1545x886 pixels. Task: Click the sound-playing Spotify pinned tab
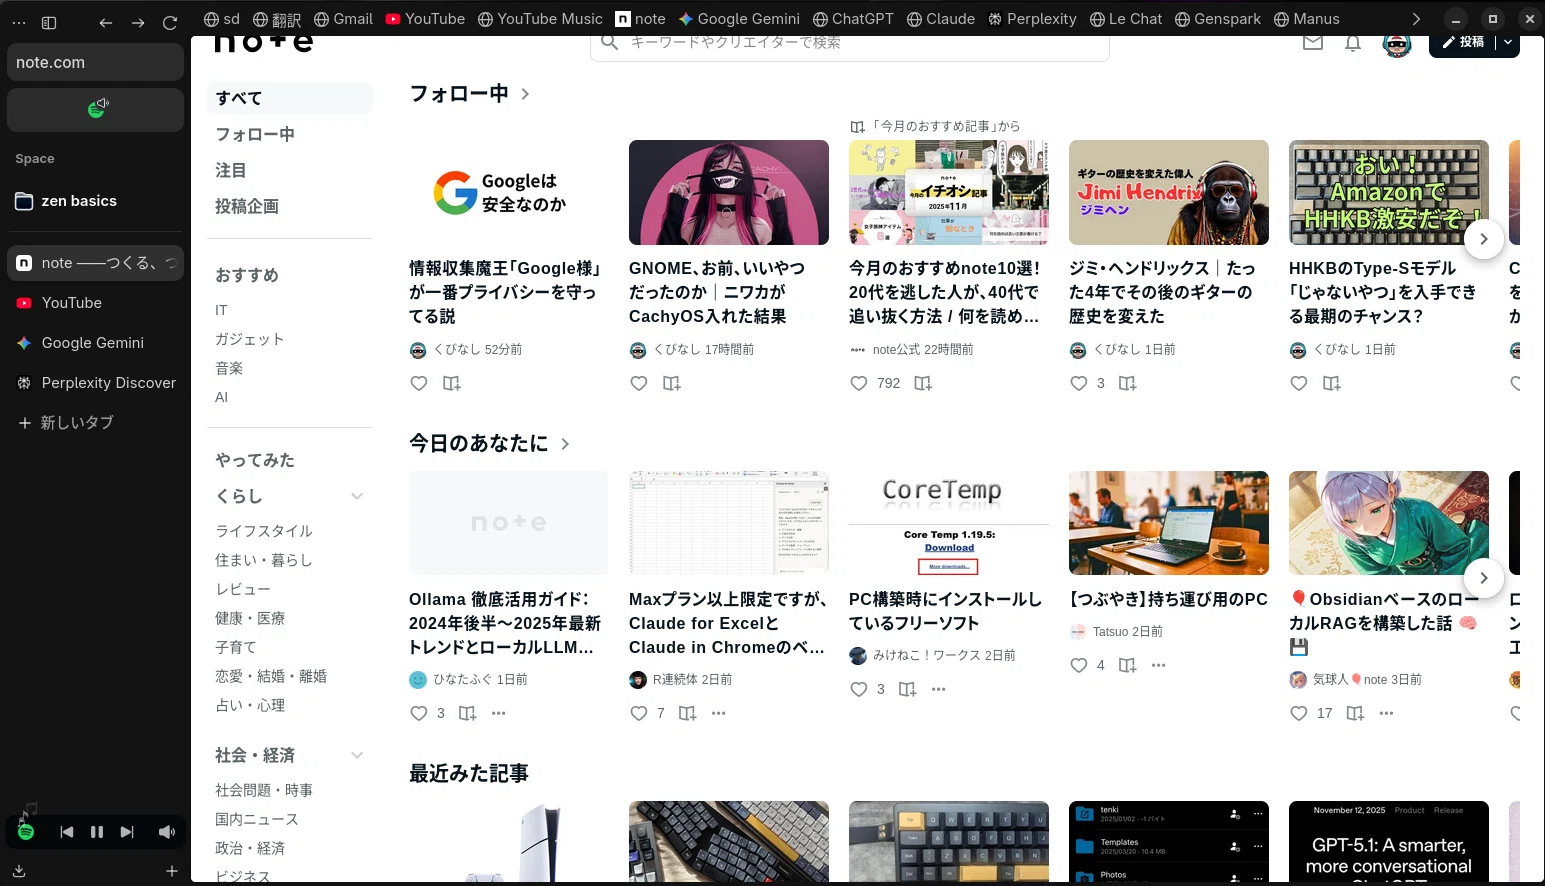click(96, 109)
